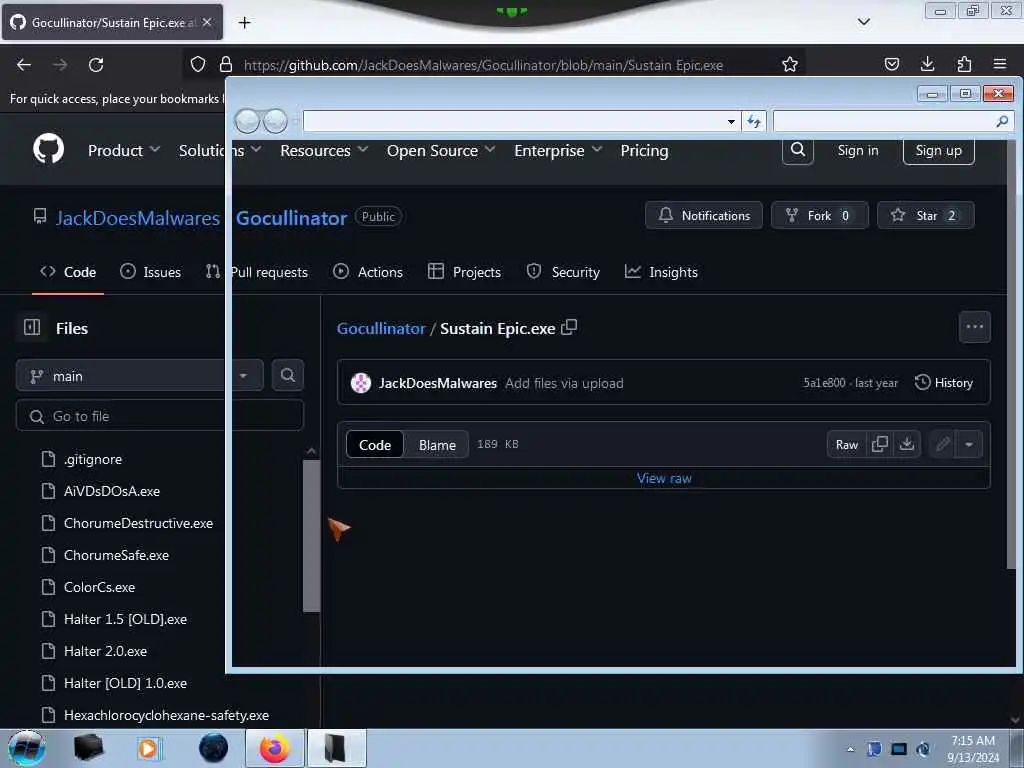Open the media player taskbar icon
1024x768 pixels.
(148, 748)
